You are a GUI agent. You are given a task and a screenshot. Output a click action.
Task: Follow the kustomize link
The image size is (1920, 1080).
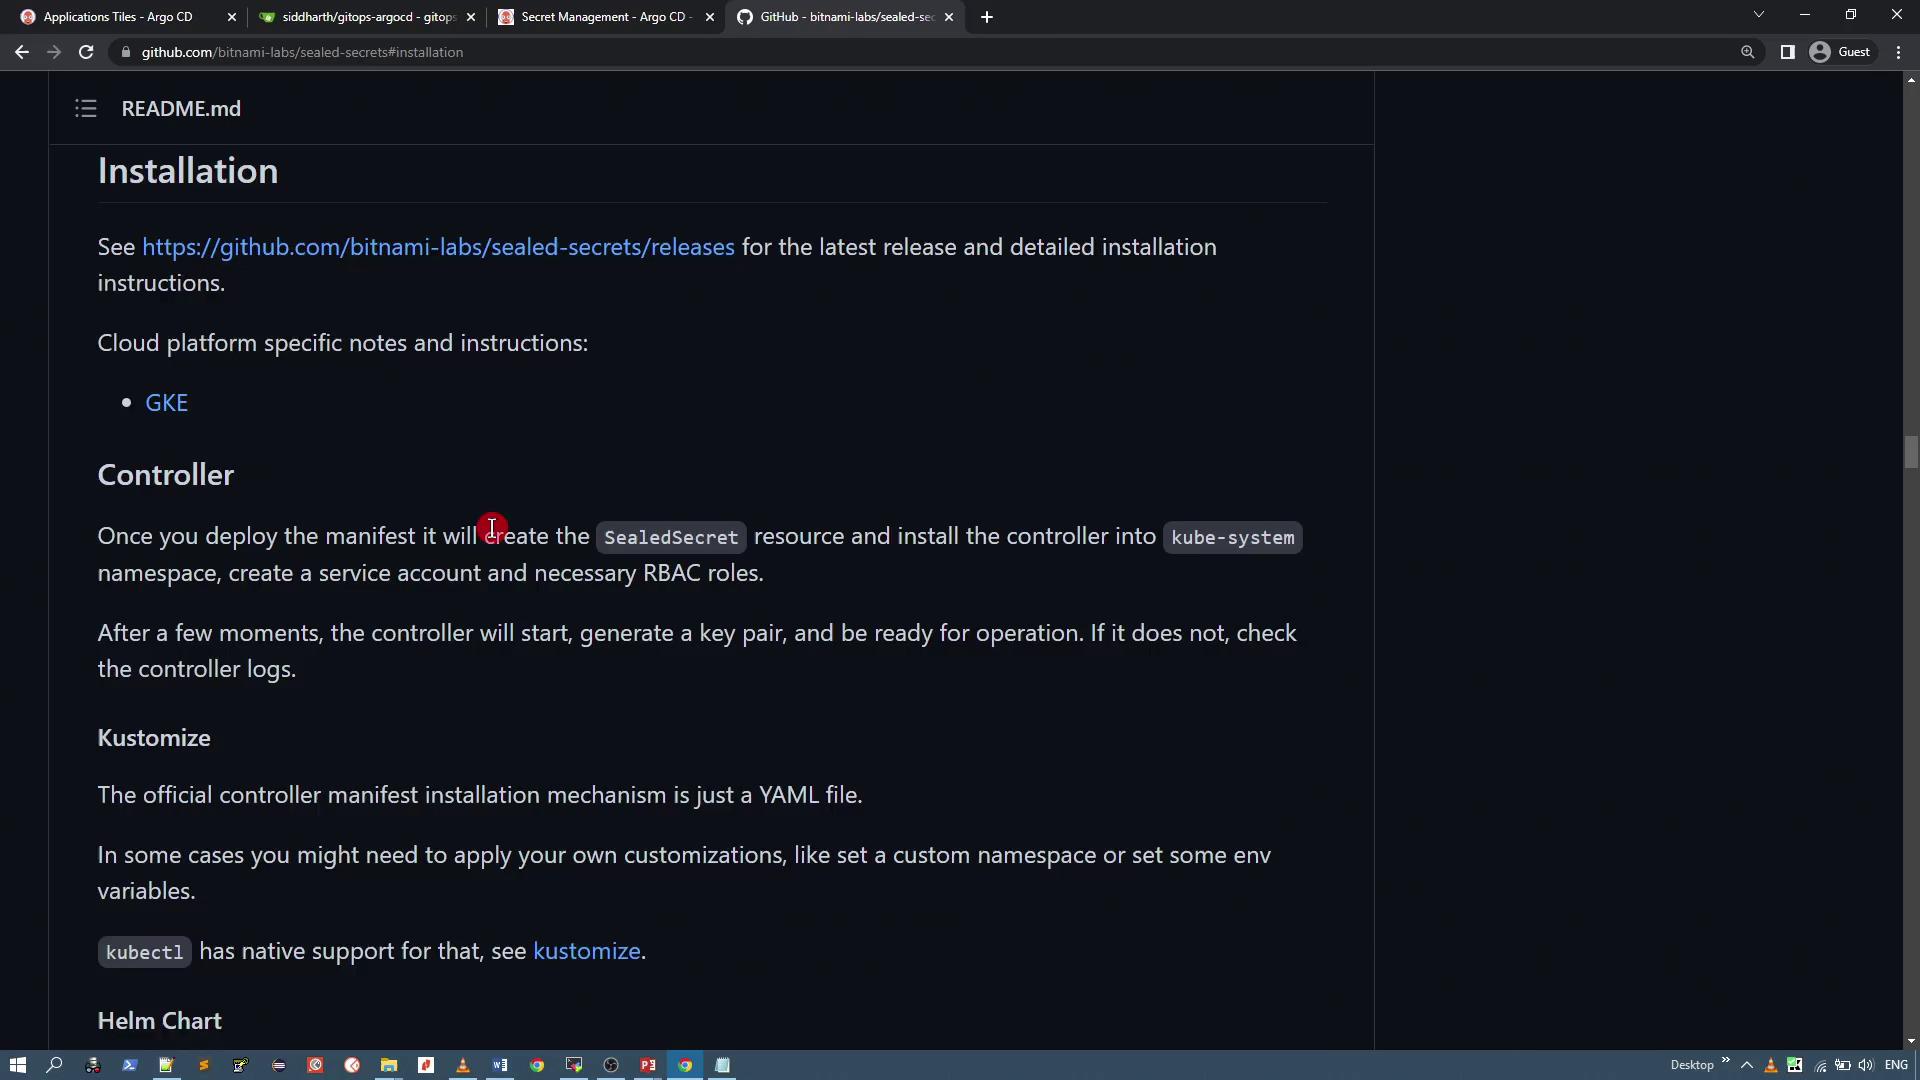click(x=586, y=951)
